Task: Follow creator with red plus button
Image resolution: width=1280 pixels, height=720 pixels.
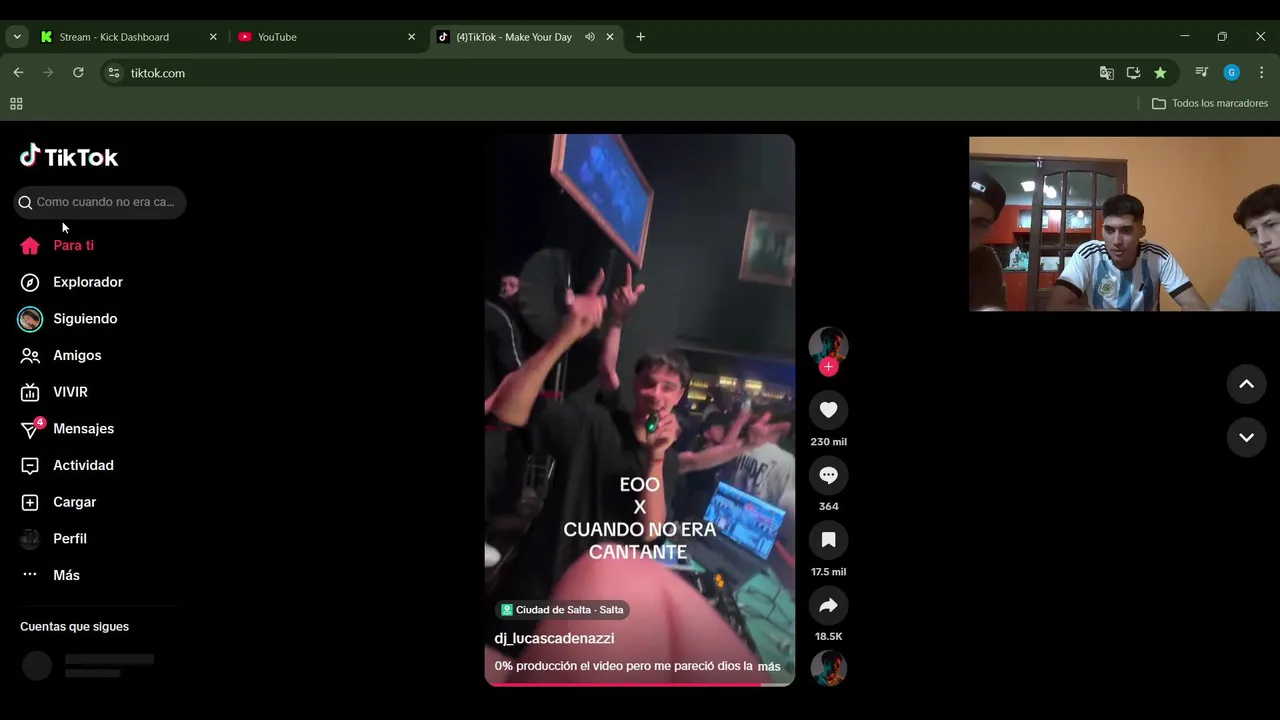Action: click(x=828, y=367)
